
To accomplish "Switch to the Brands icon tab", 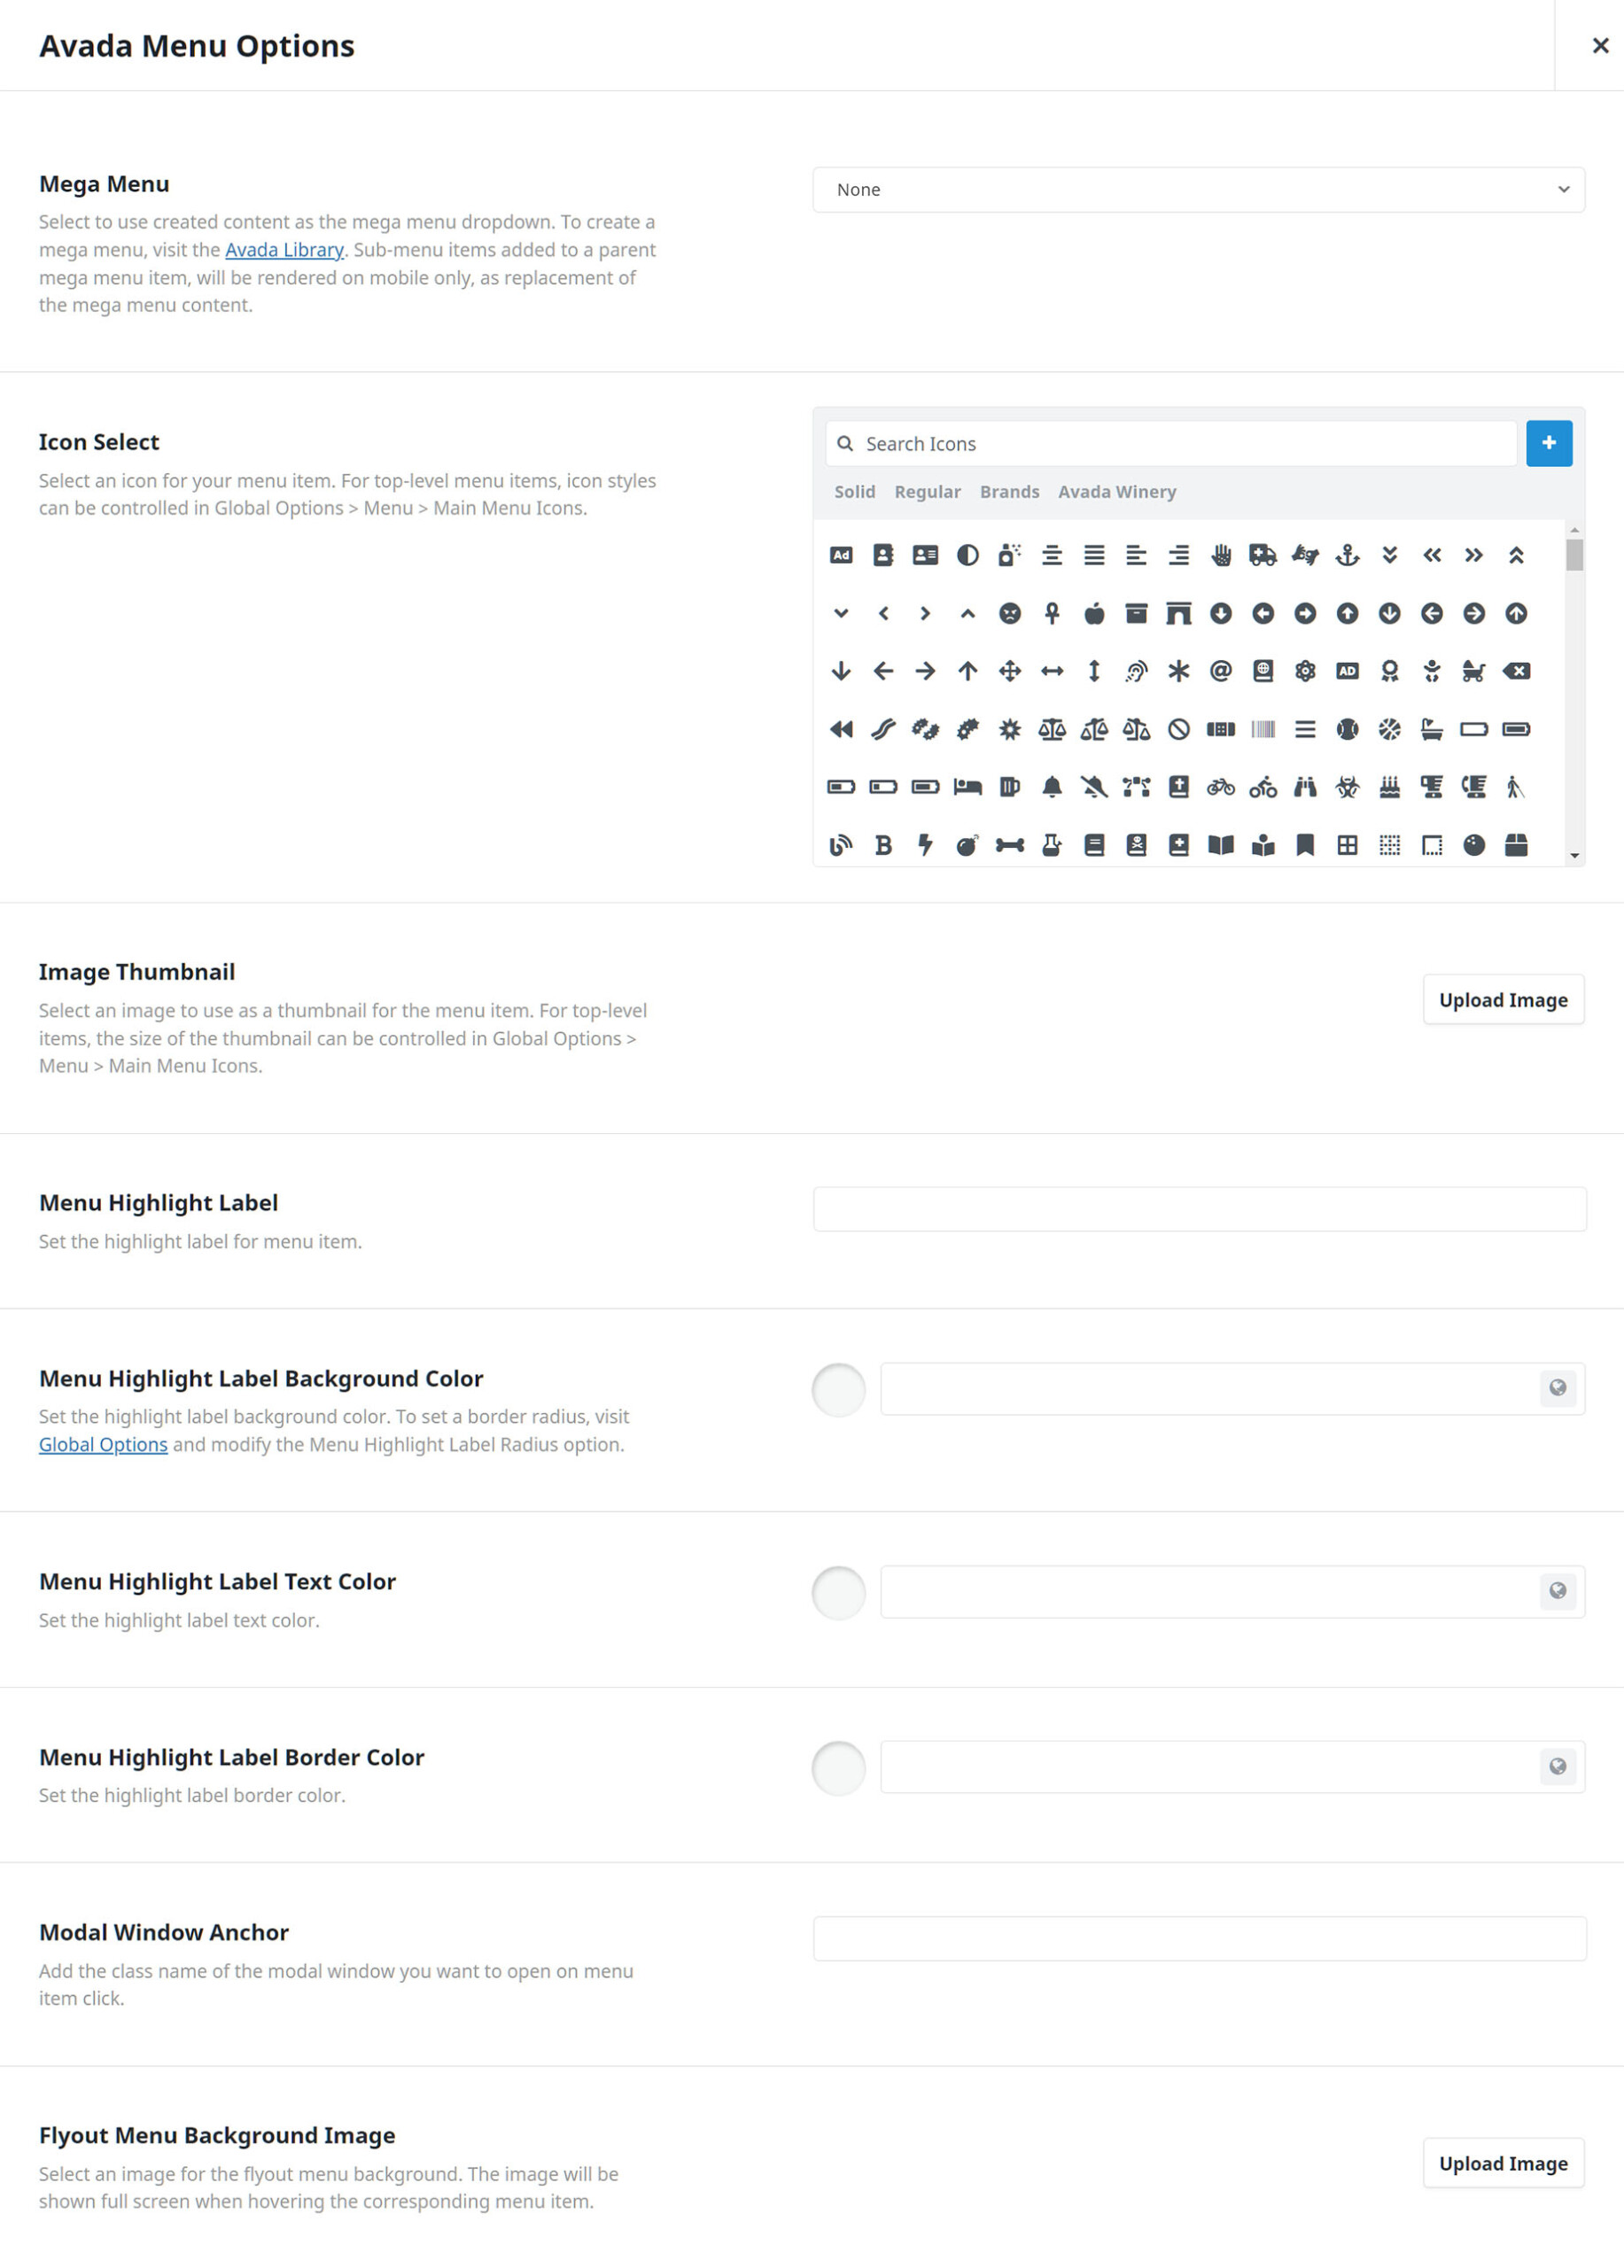I will 1009,492.
